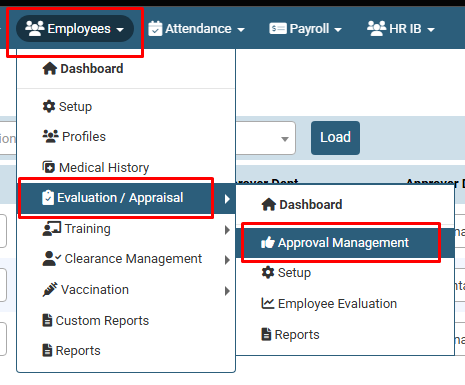
Task: Open the Medical History entry
Action: click(126, 167)
